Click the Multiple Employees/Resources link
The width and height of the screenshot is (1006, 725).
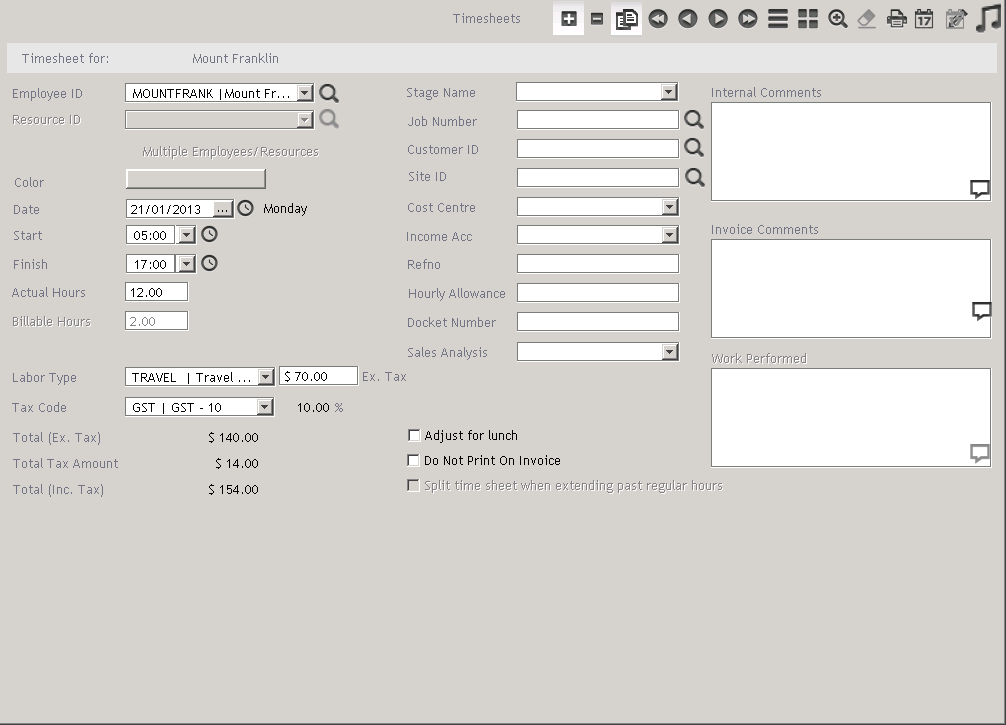(x=232, y=151)
